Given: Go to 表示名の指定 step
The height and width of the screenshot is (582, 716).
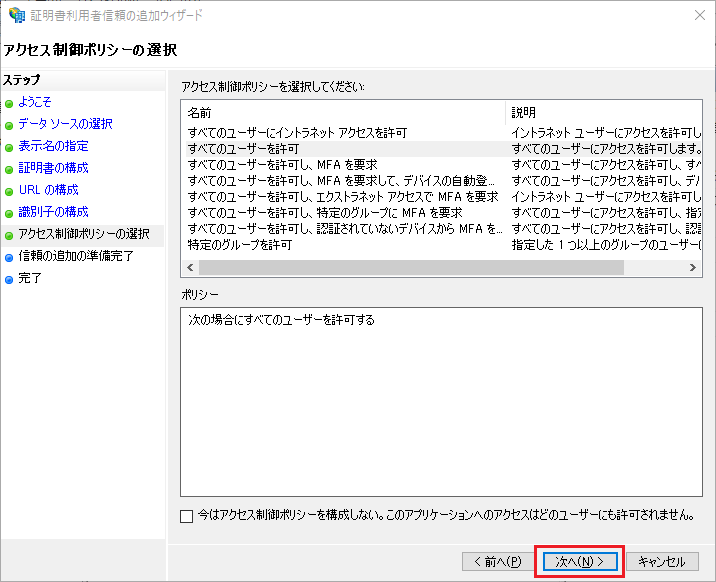Looking at the screenshot, I should click(x=53, y=146).
